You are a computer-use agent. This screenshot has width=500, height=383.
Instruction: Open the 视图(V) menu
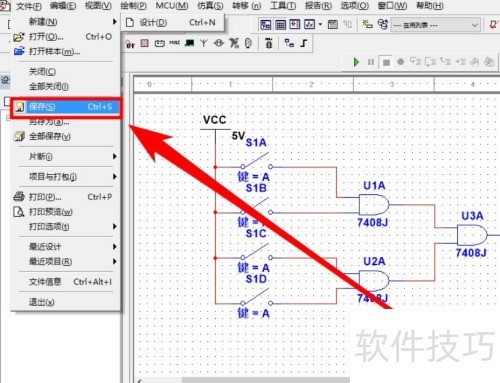(x=98, y=6)
